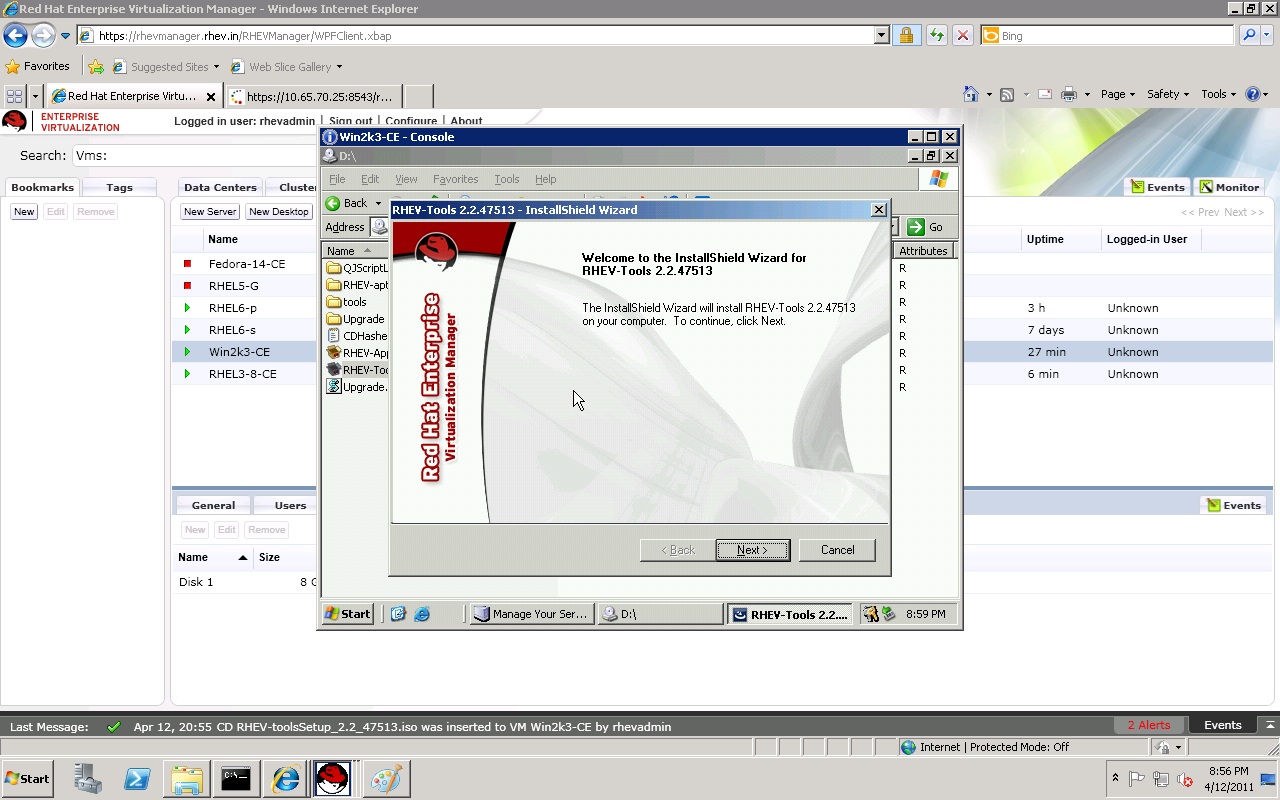The image size is (1280, 800).
Task: Click the Configure link
Action: (x=411, y=121)
